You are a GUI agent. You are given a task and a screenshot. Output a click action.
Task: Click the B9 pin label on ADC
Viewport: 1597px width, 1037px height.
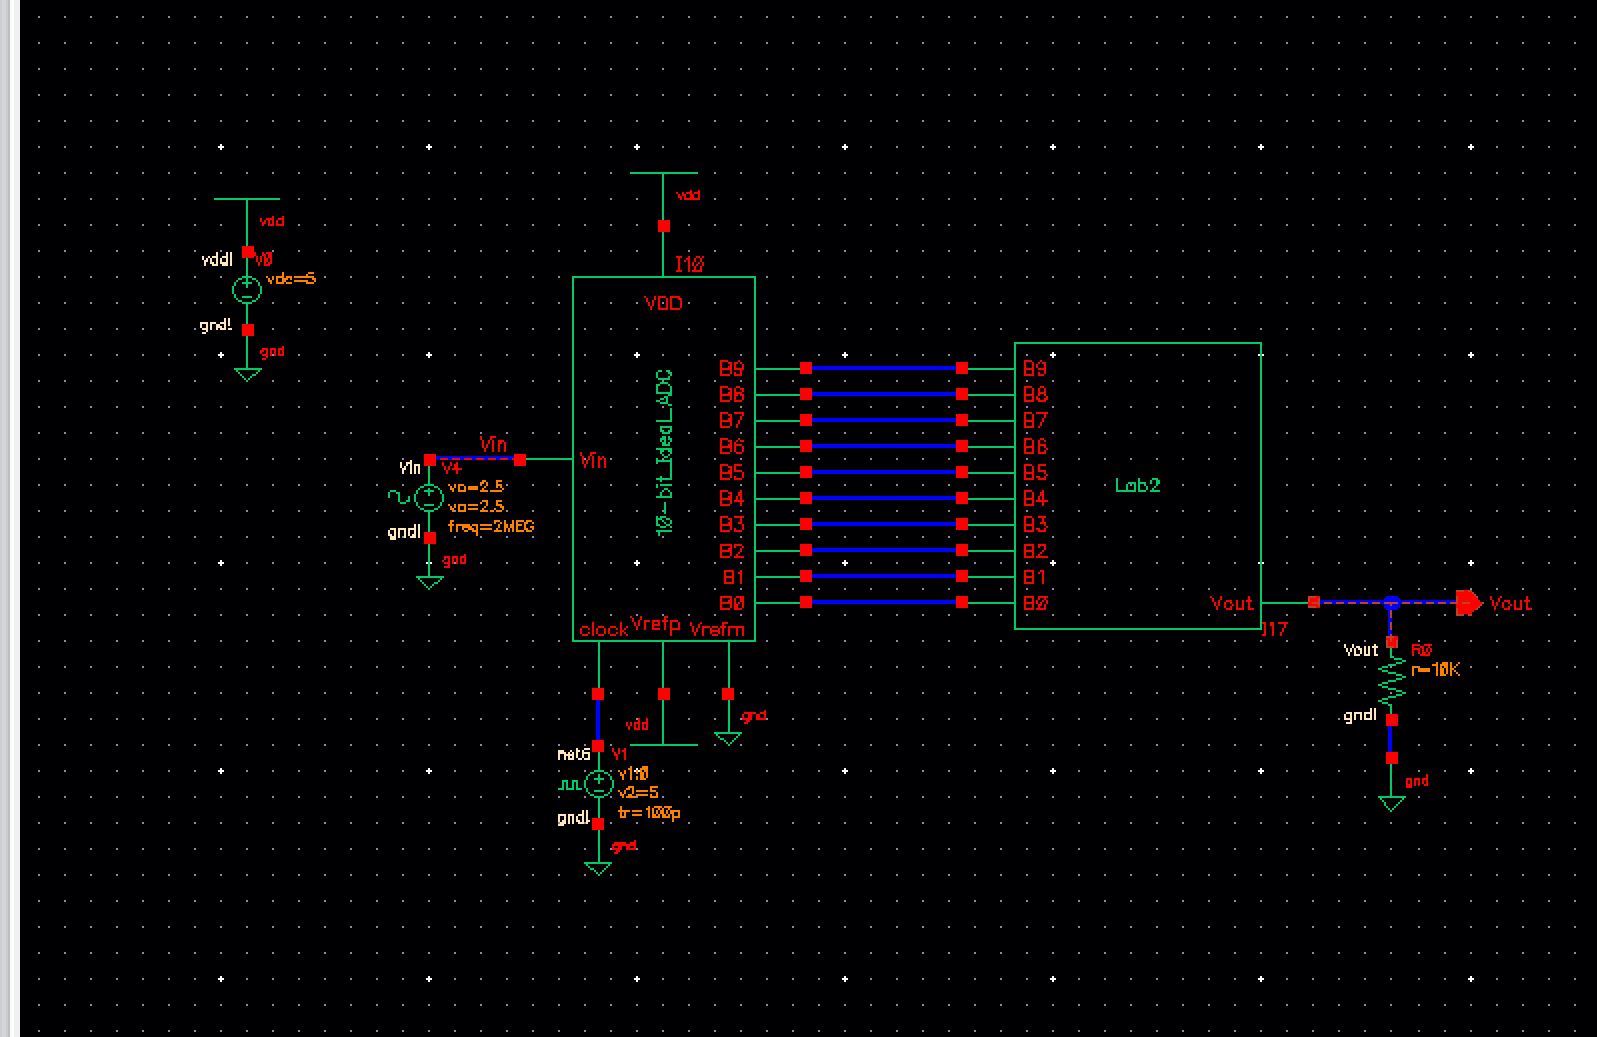(732, 369)
